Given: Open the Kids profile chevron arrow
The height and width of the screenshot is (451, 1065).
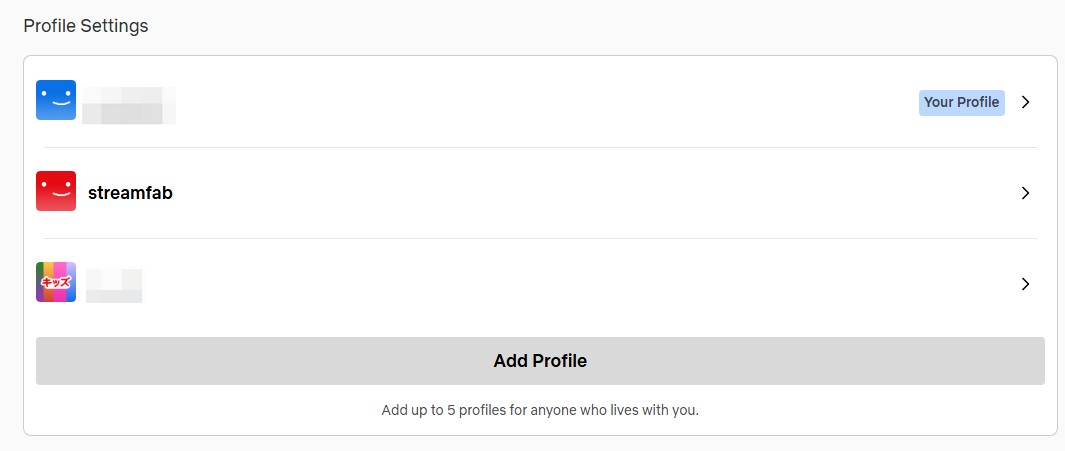Looking at the screenshot, I should [x=1025, y=284].
